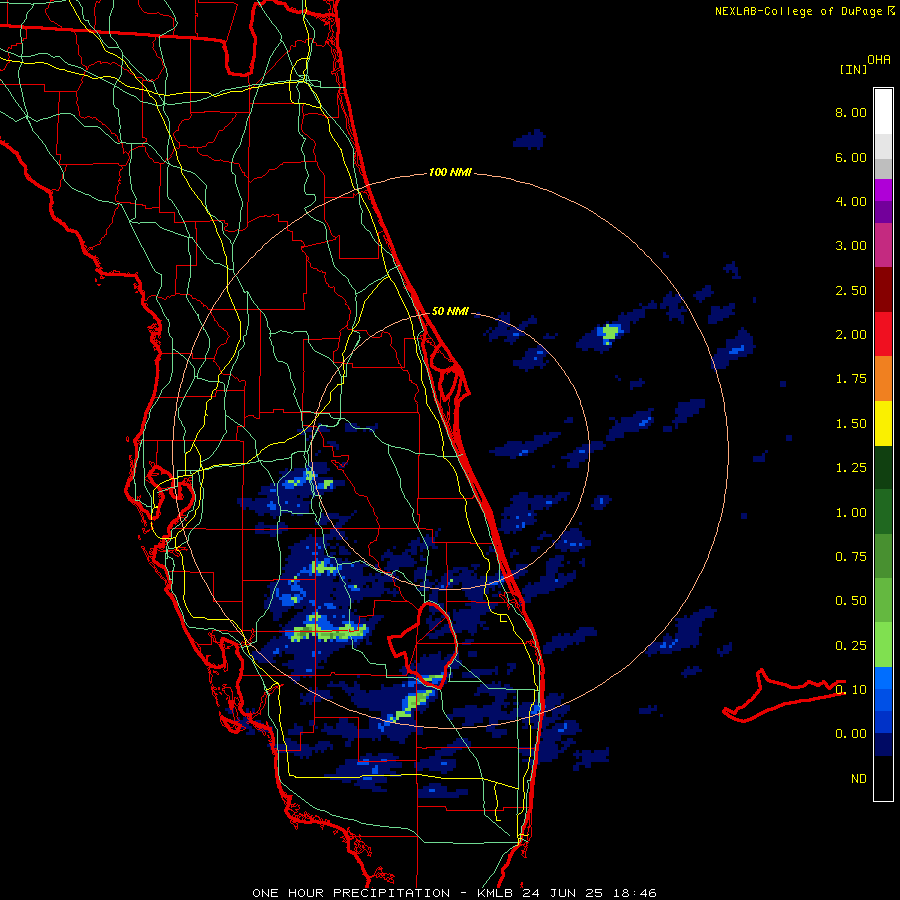Pick the maroon legend swatch near 2.50

pyautogui.click(x=883, y=290)
